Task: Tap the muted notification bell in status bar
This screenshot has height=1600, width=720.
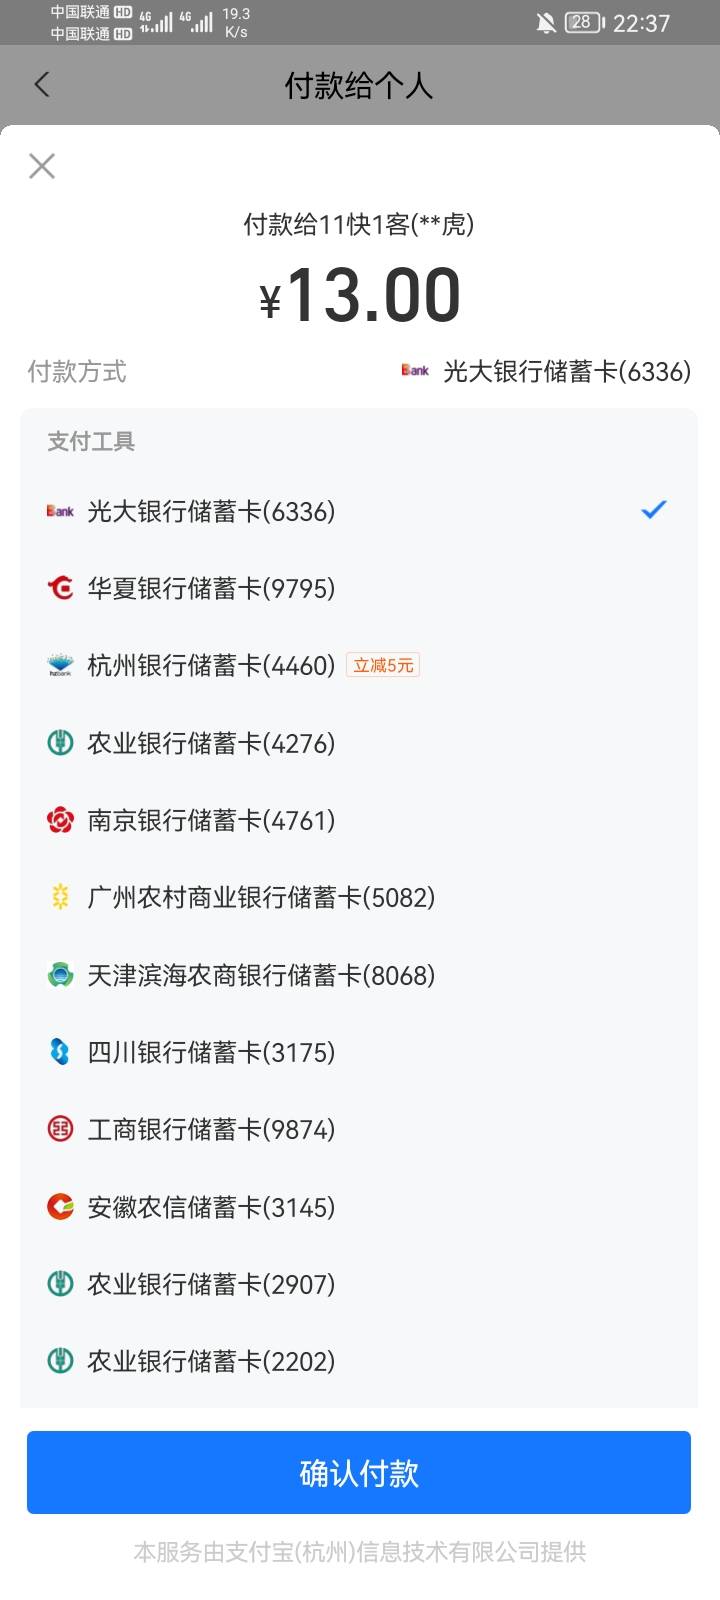Action: (x=546, y=23)
